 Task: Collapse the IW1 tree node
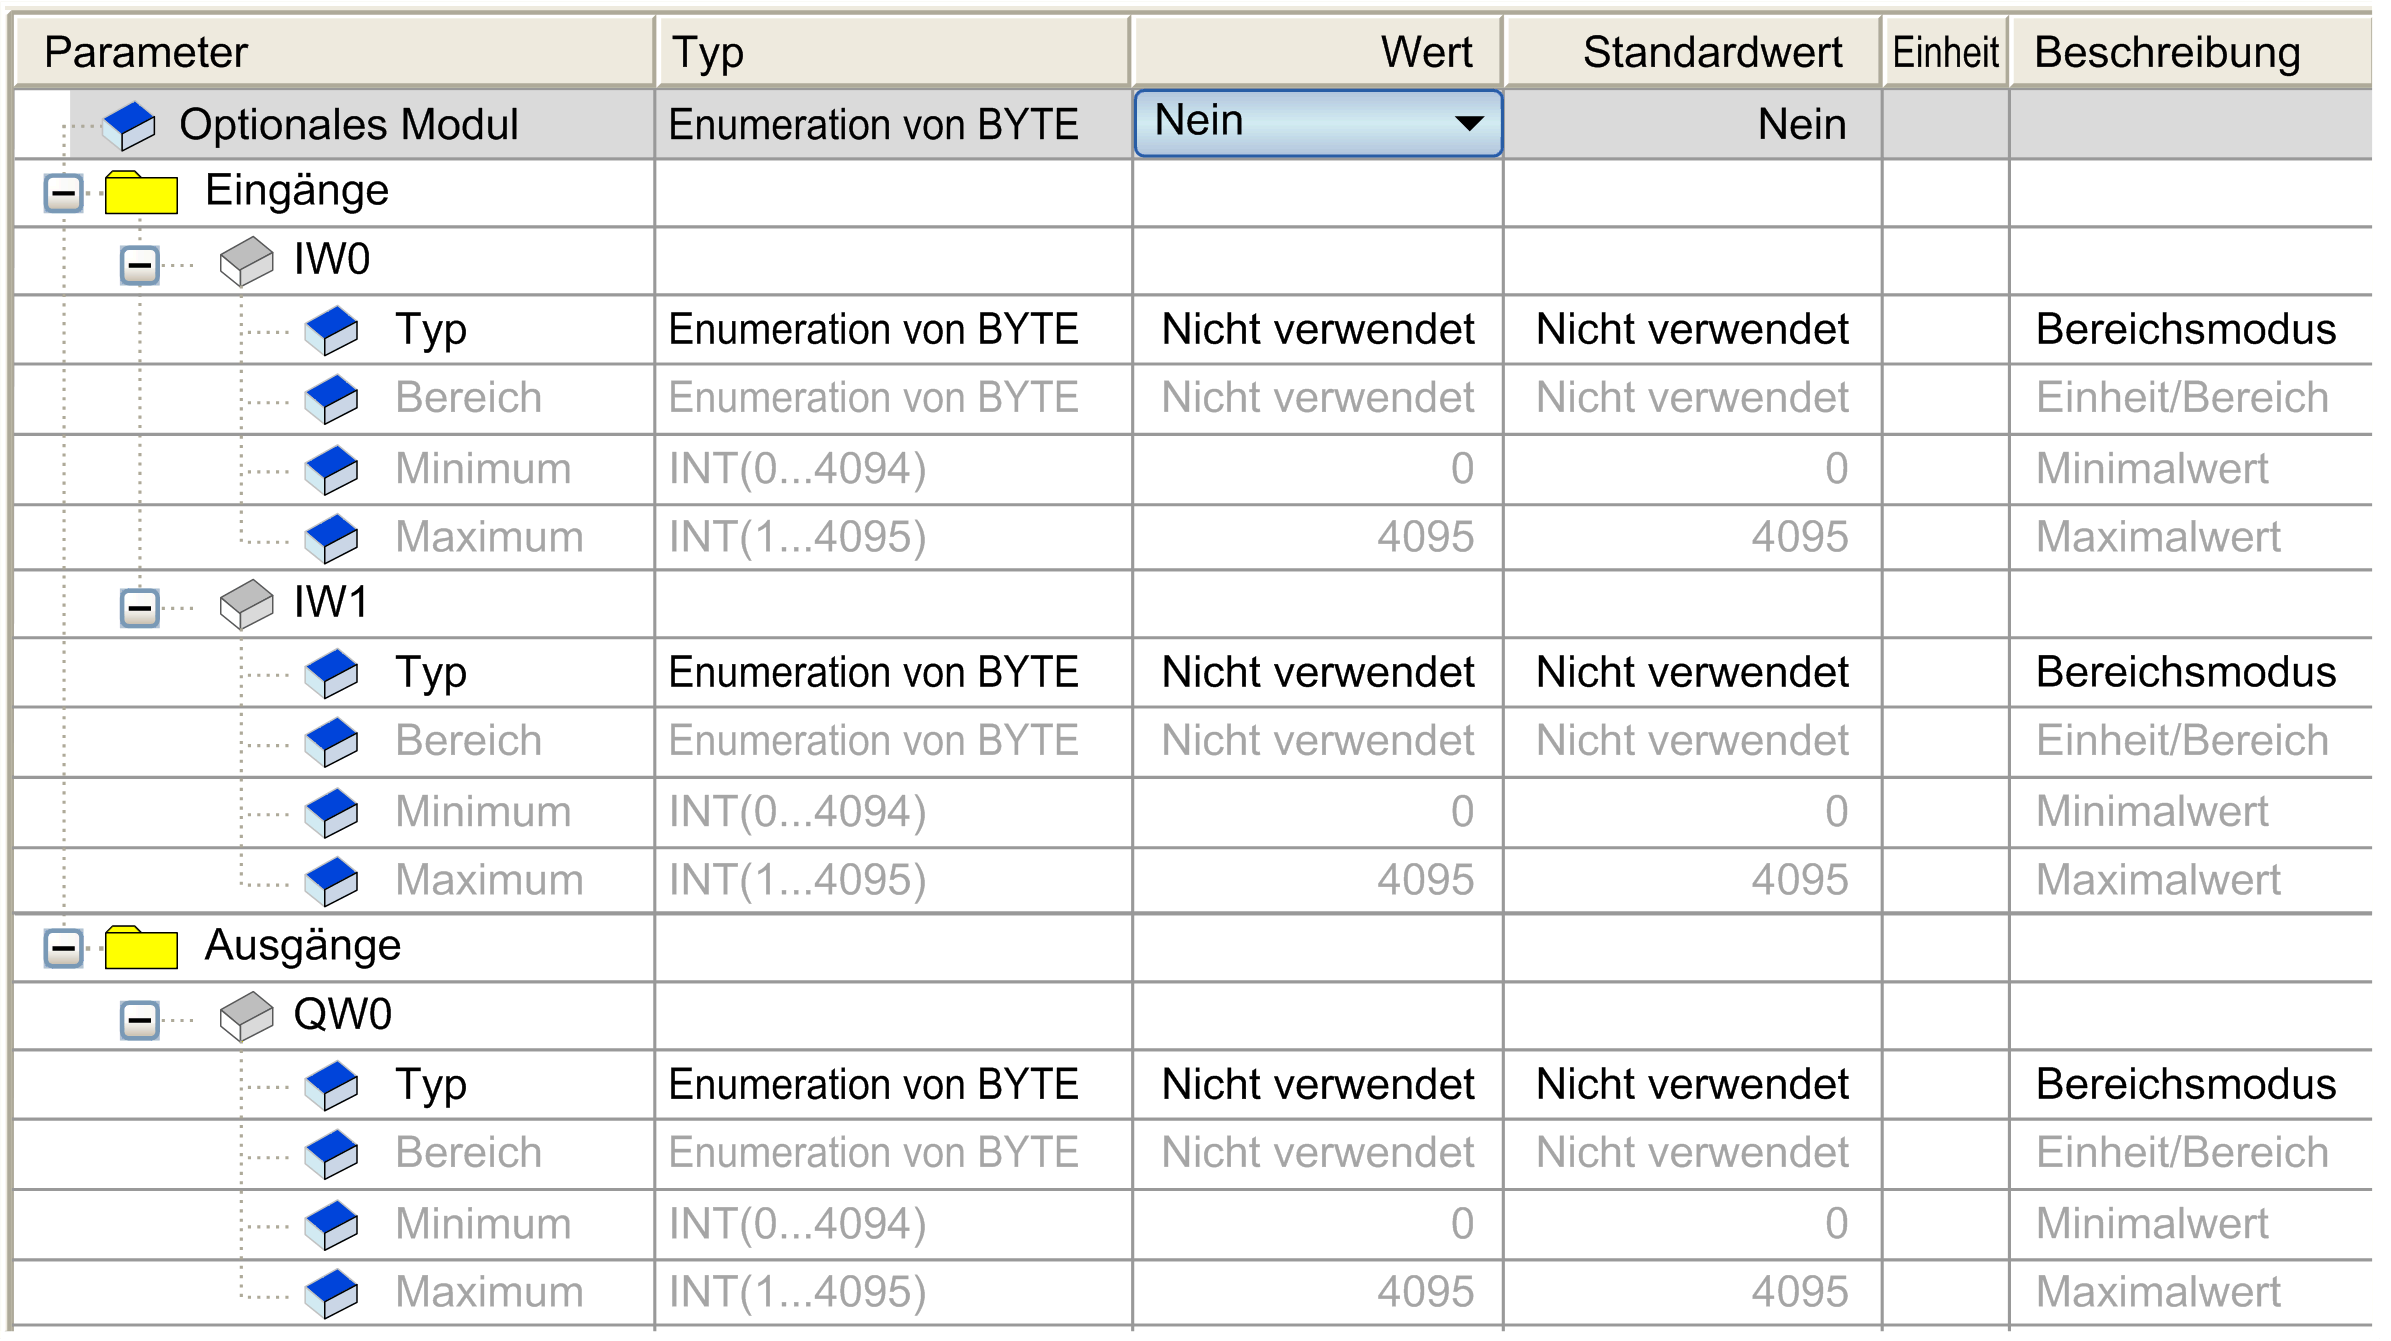click(140, 607)
